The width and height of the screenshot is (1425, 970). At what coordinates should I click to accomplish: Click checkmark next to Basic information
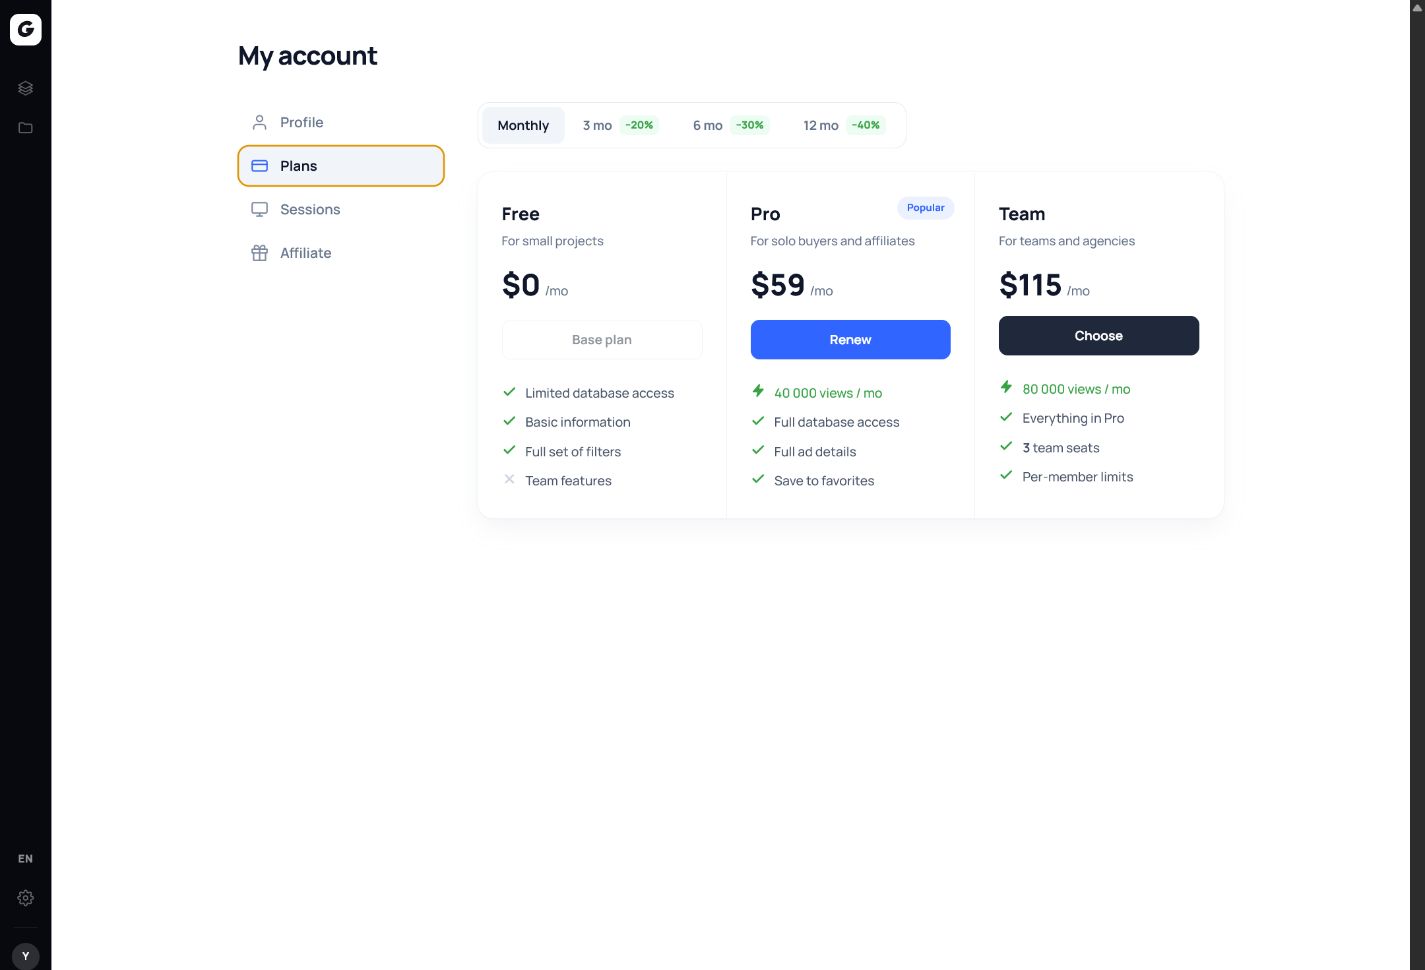tap(509, 421)
